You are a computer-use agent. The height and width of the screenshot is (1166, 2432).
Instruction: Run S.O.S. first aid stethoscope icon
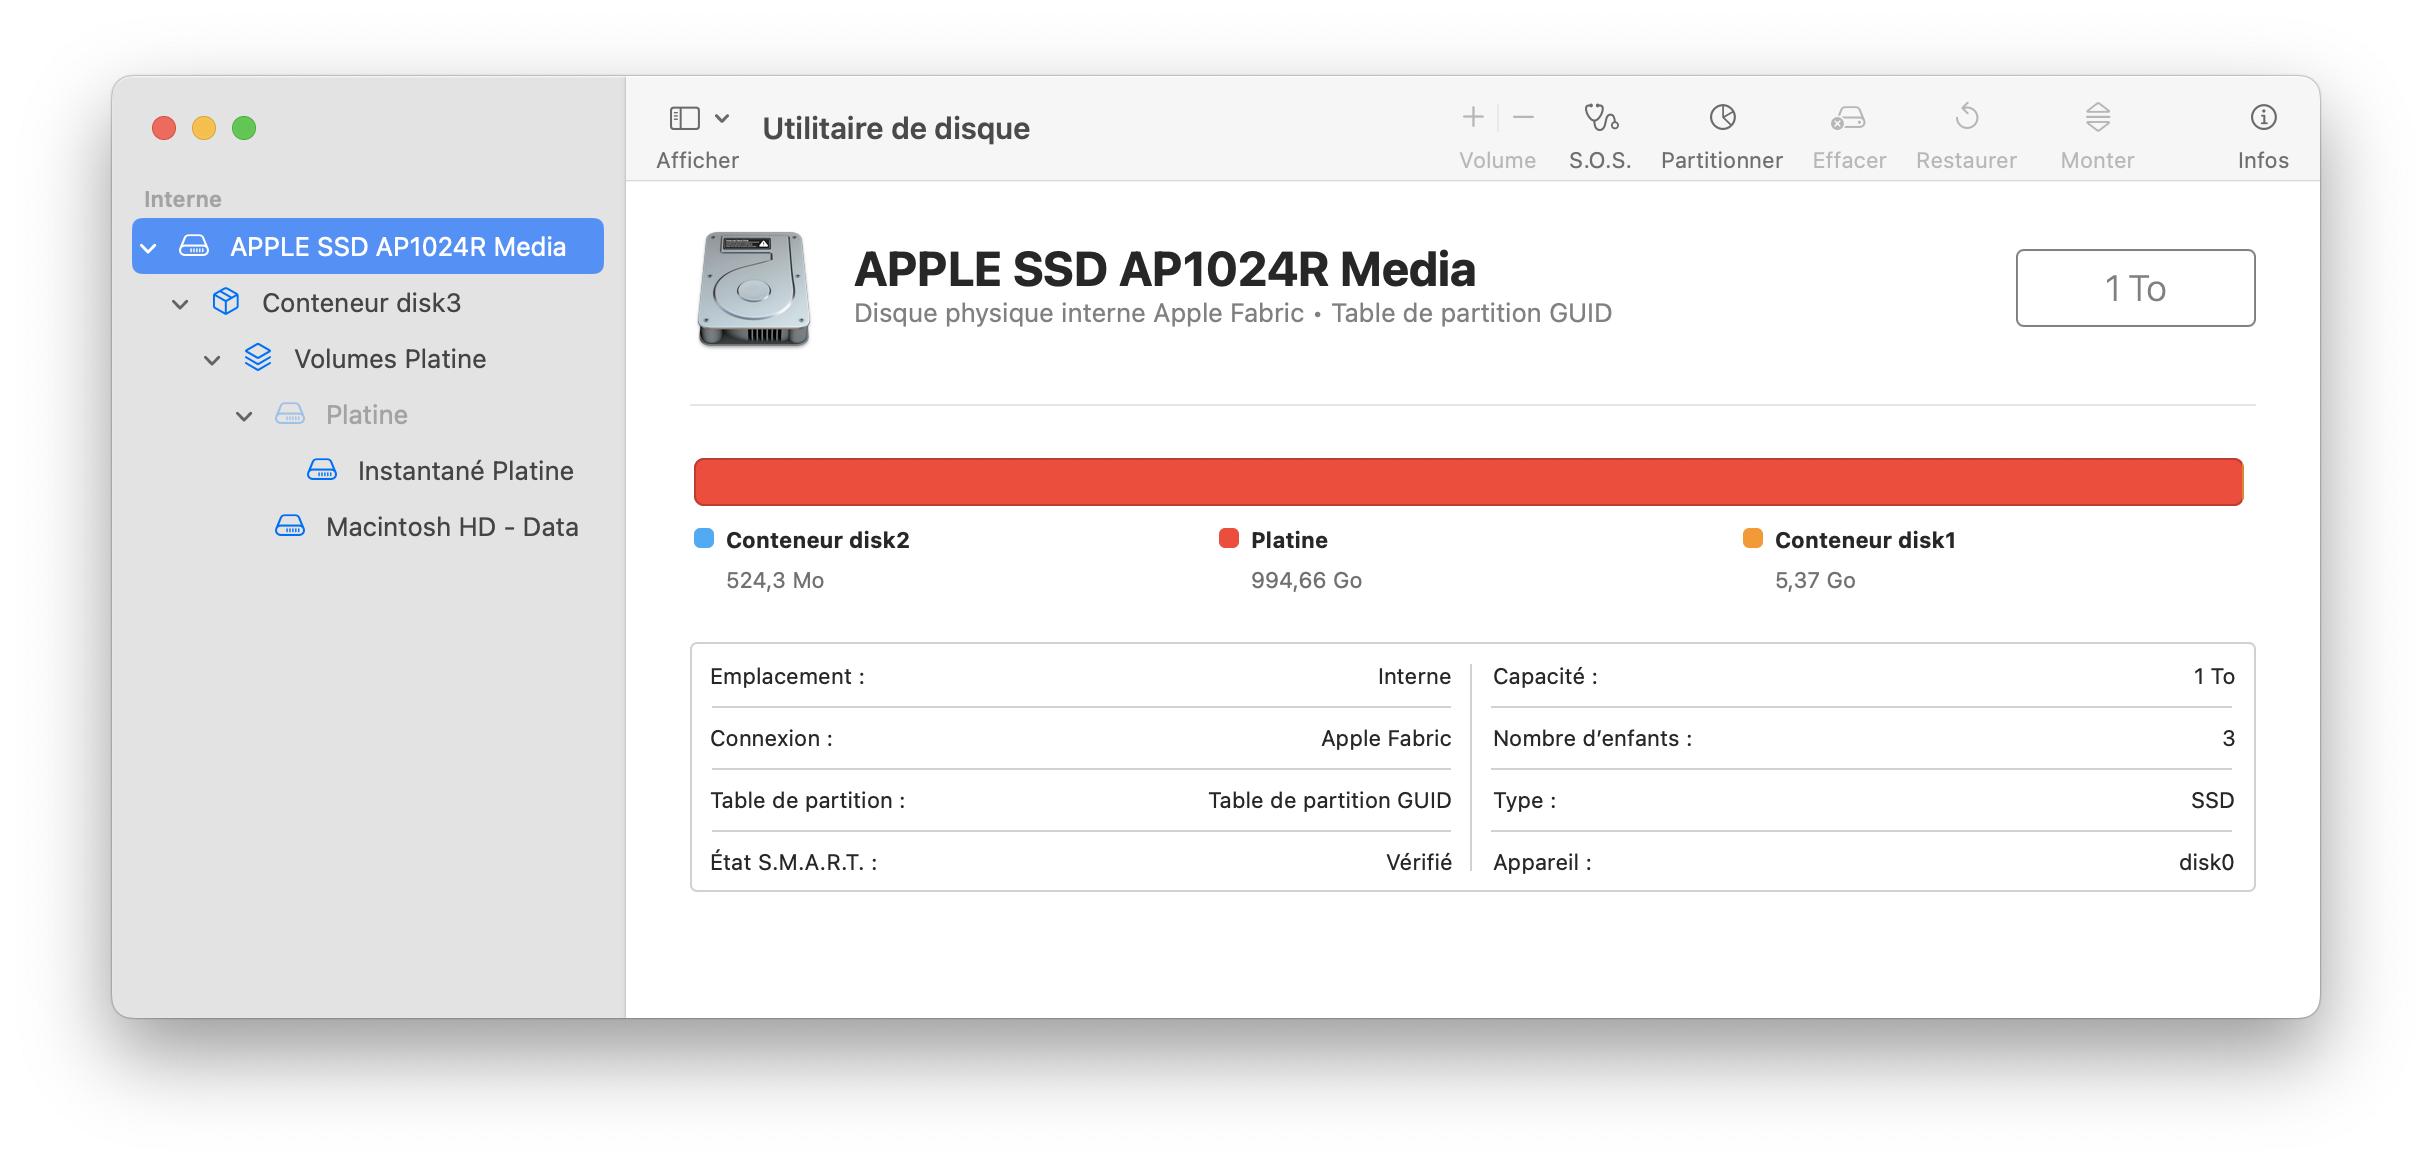[x=1600, y=119]
